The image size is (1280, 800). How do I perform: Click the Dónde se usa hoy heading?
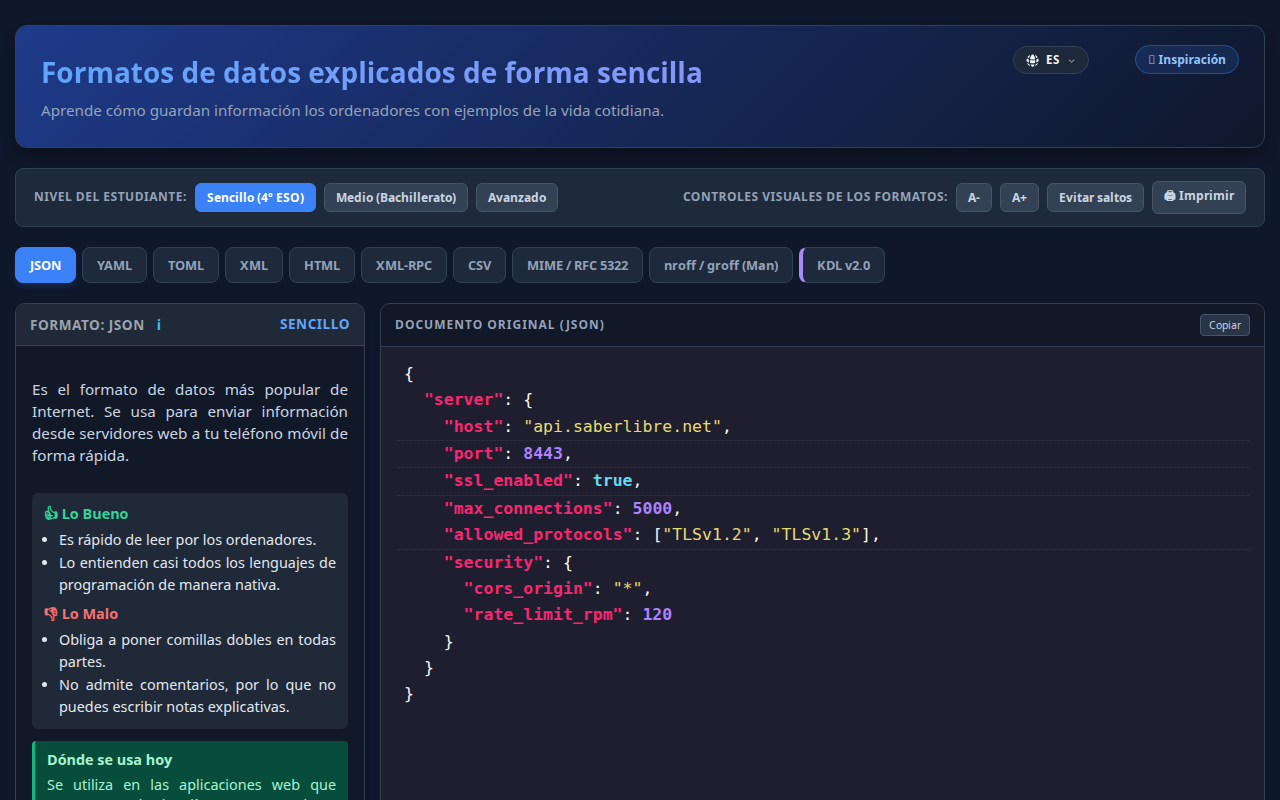[110, 760]
